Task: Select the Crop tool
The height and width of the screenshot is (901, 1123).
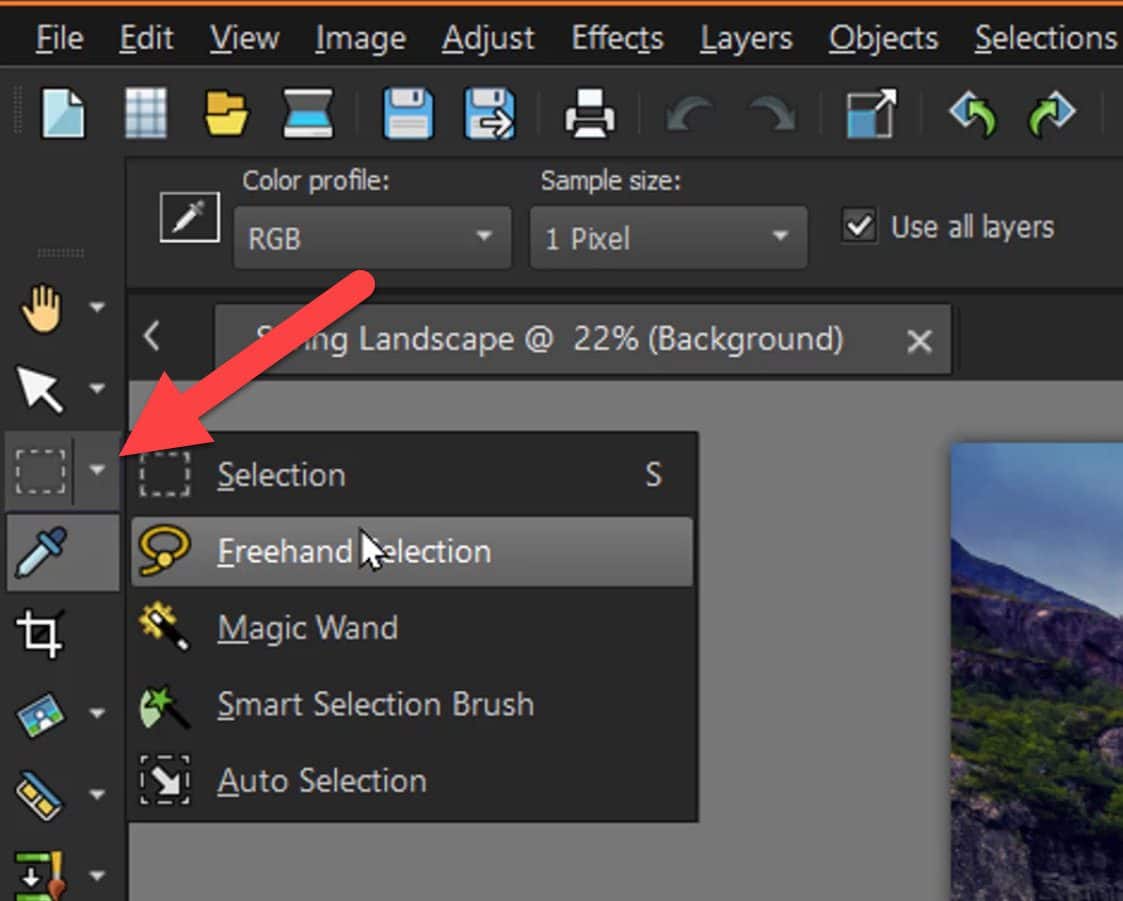Action: (x=42, y=632)
